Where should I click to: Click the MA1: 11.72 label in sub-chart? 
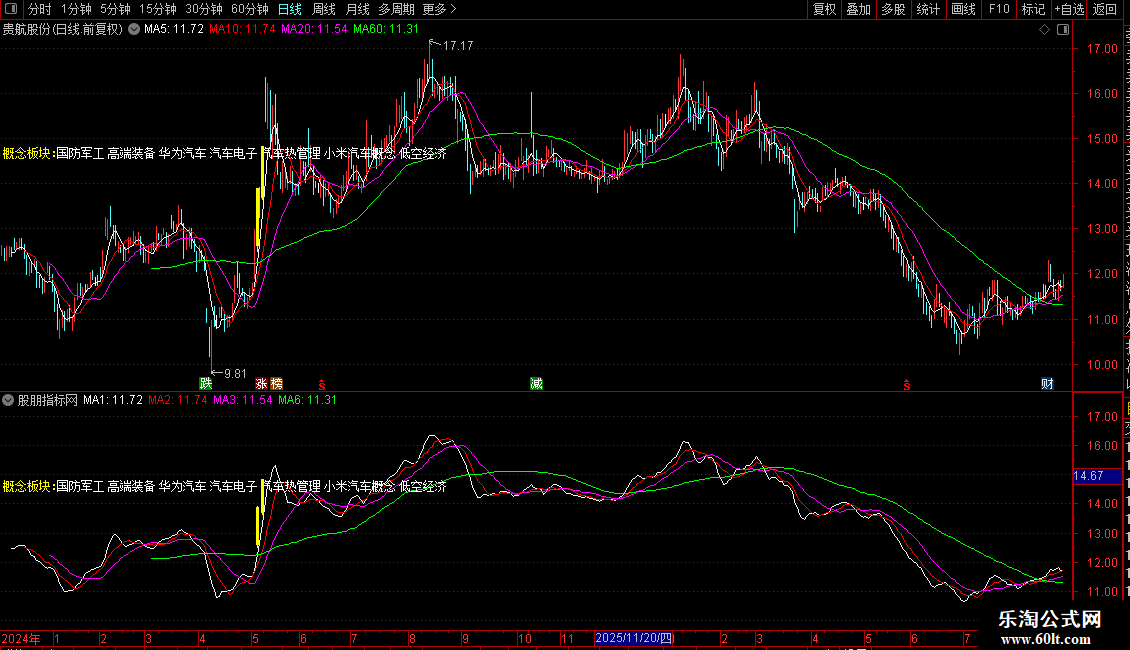tap(112, 400)
